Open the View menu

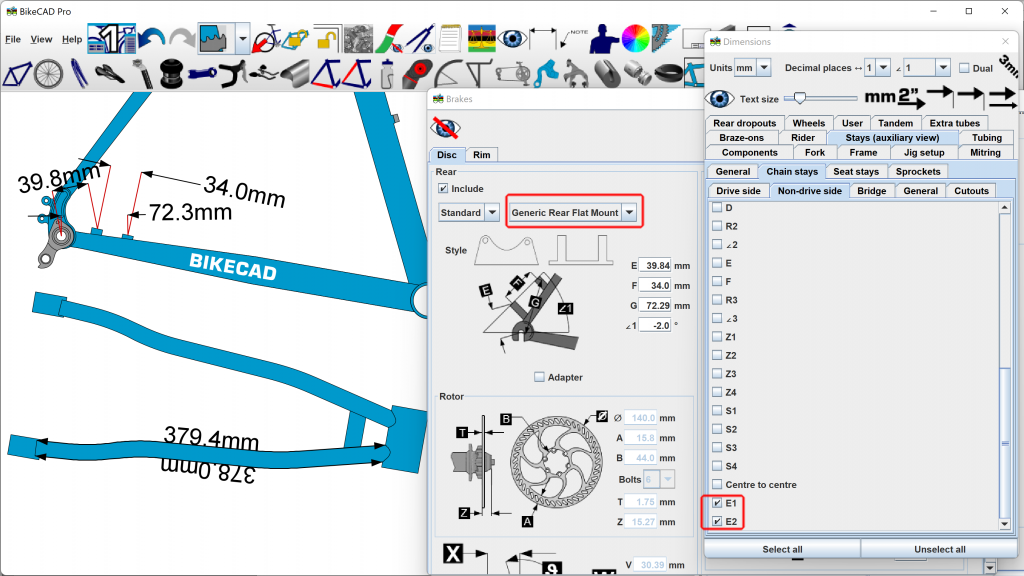41,39
